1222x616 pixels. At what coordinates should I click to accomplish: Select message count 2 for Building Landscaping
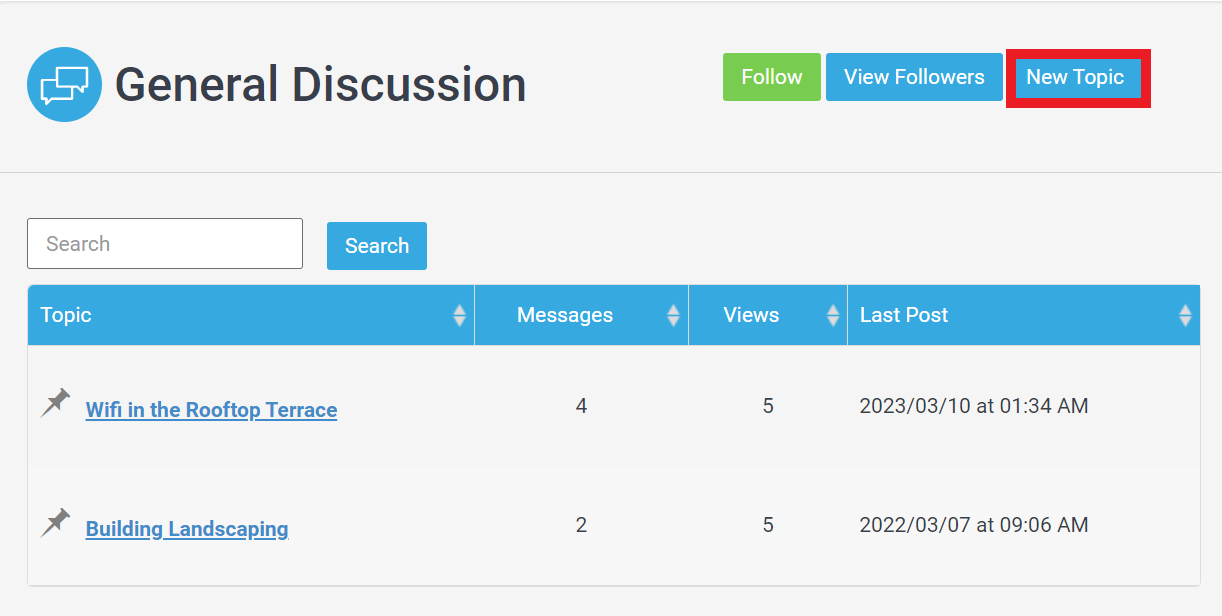point(581,525)
